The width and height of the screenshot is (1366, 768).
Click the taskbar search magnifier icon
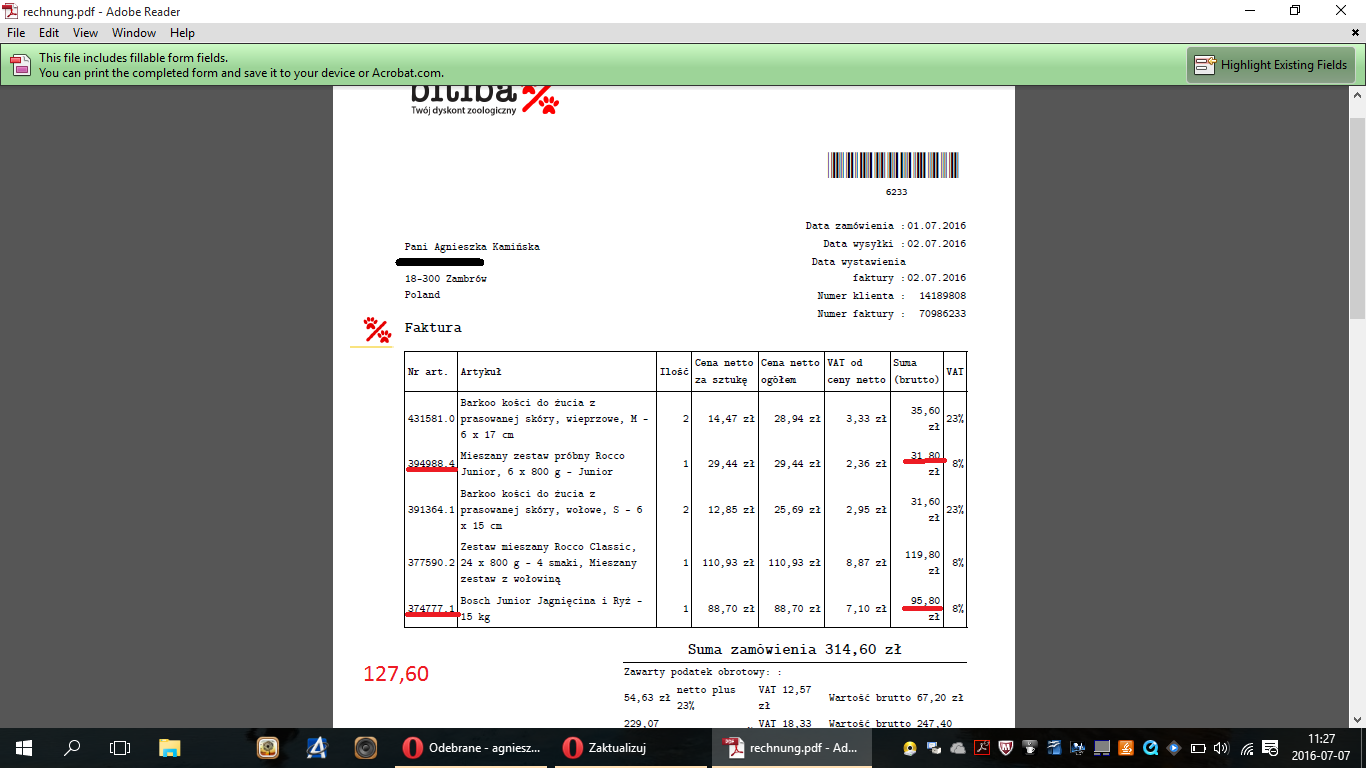(x=72, y=747)
